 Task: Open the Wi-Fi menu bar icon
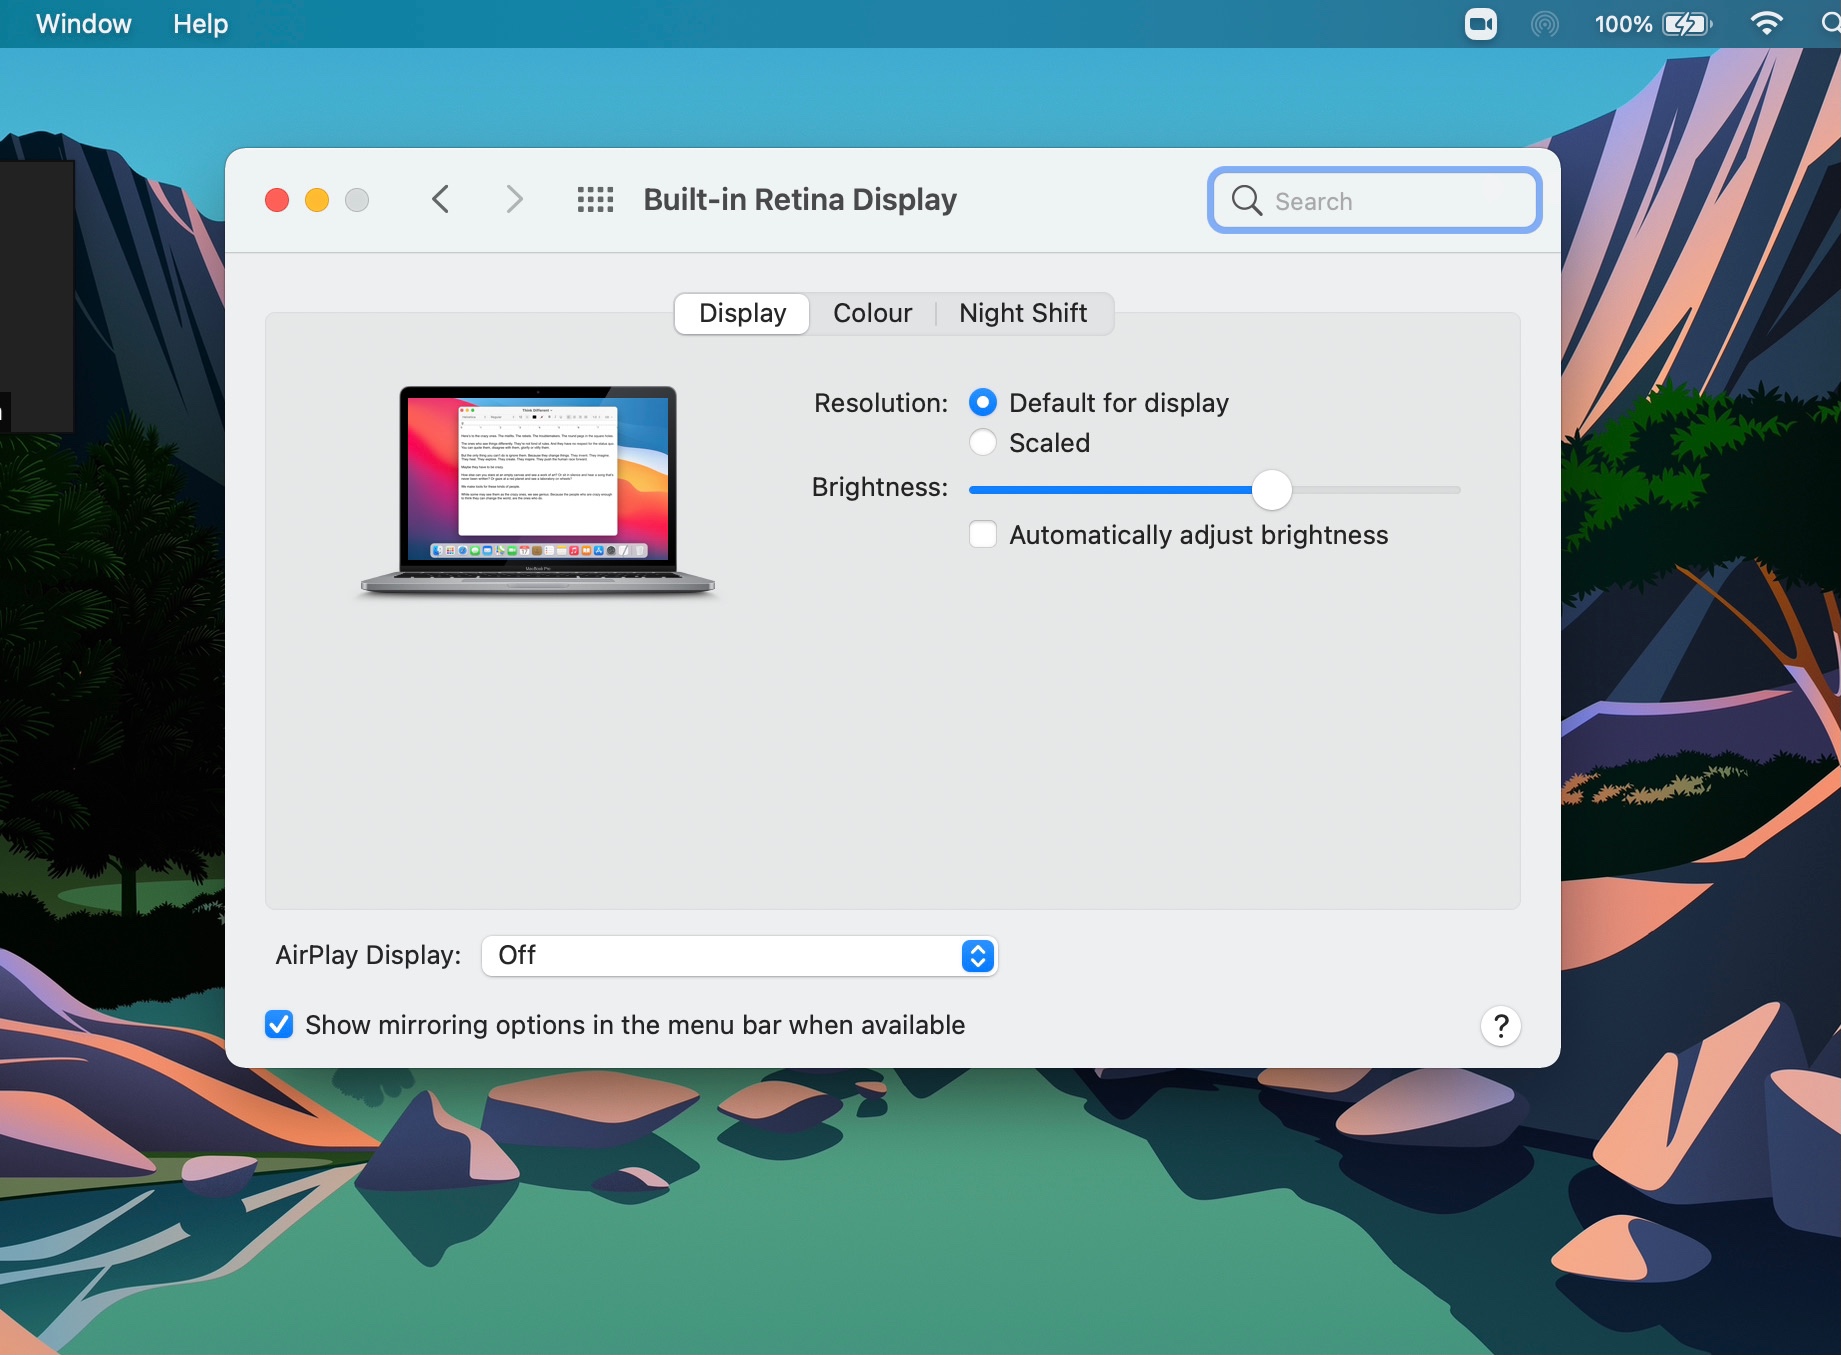[x=1767, y=24]
